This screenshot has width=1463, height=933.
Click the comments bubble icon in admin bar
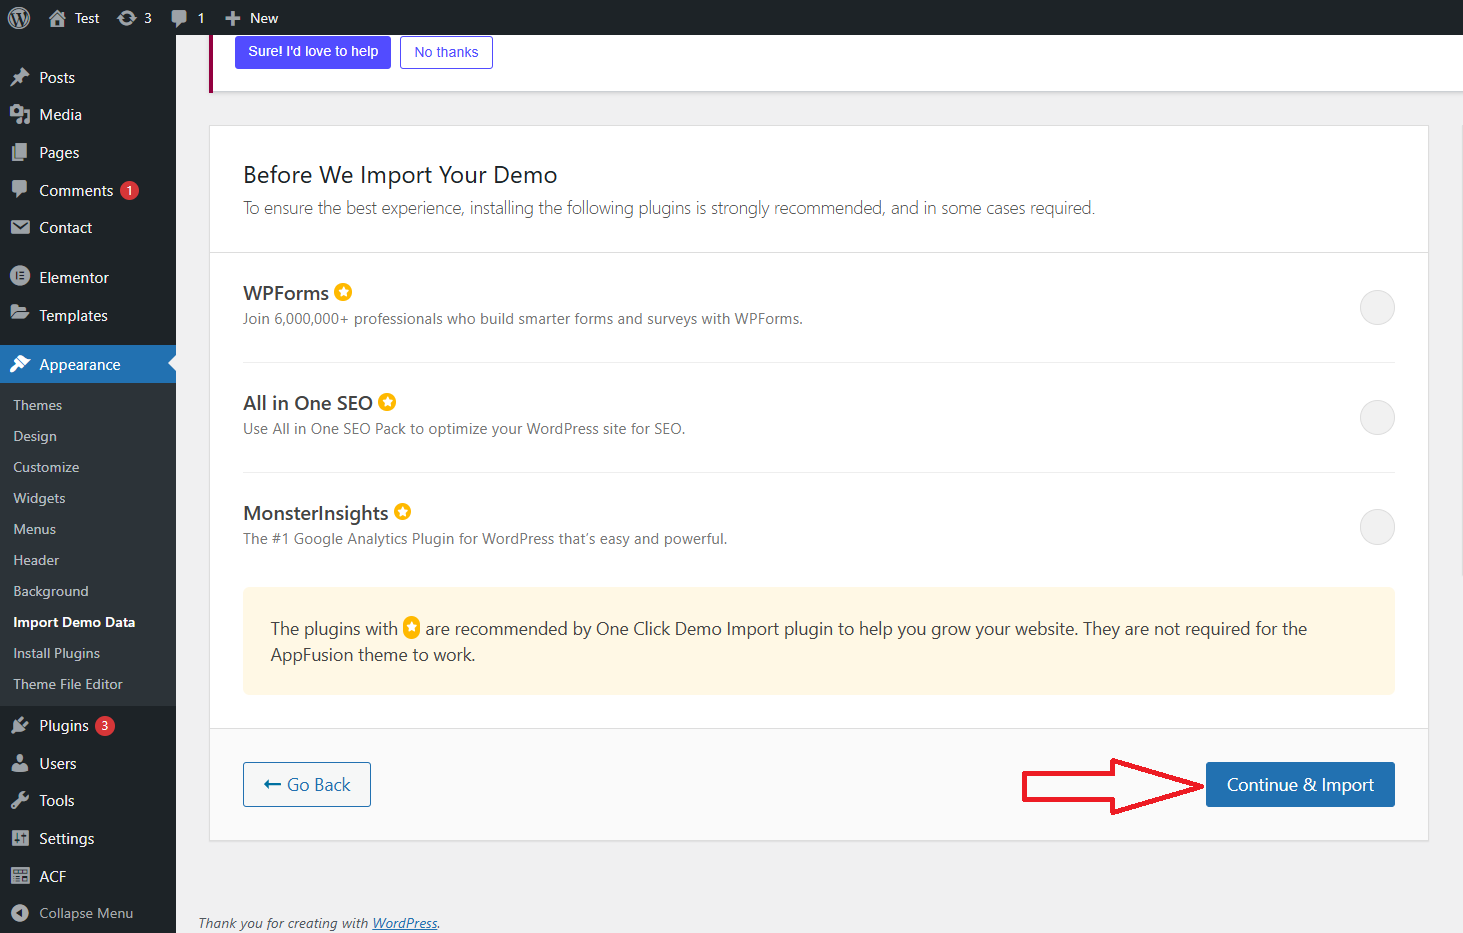179,18
